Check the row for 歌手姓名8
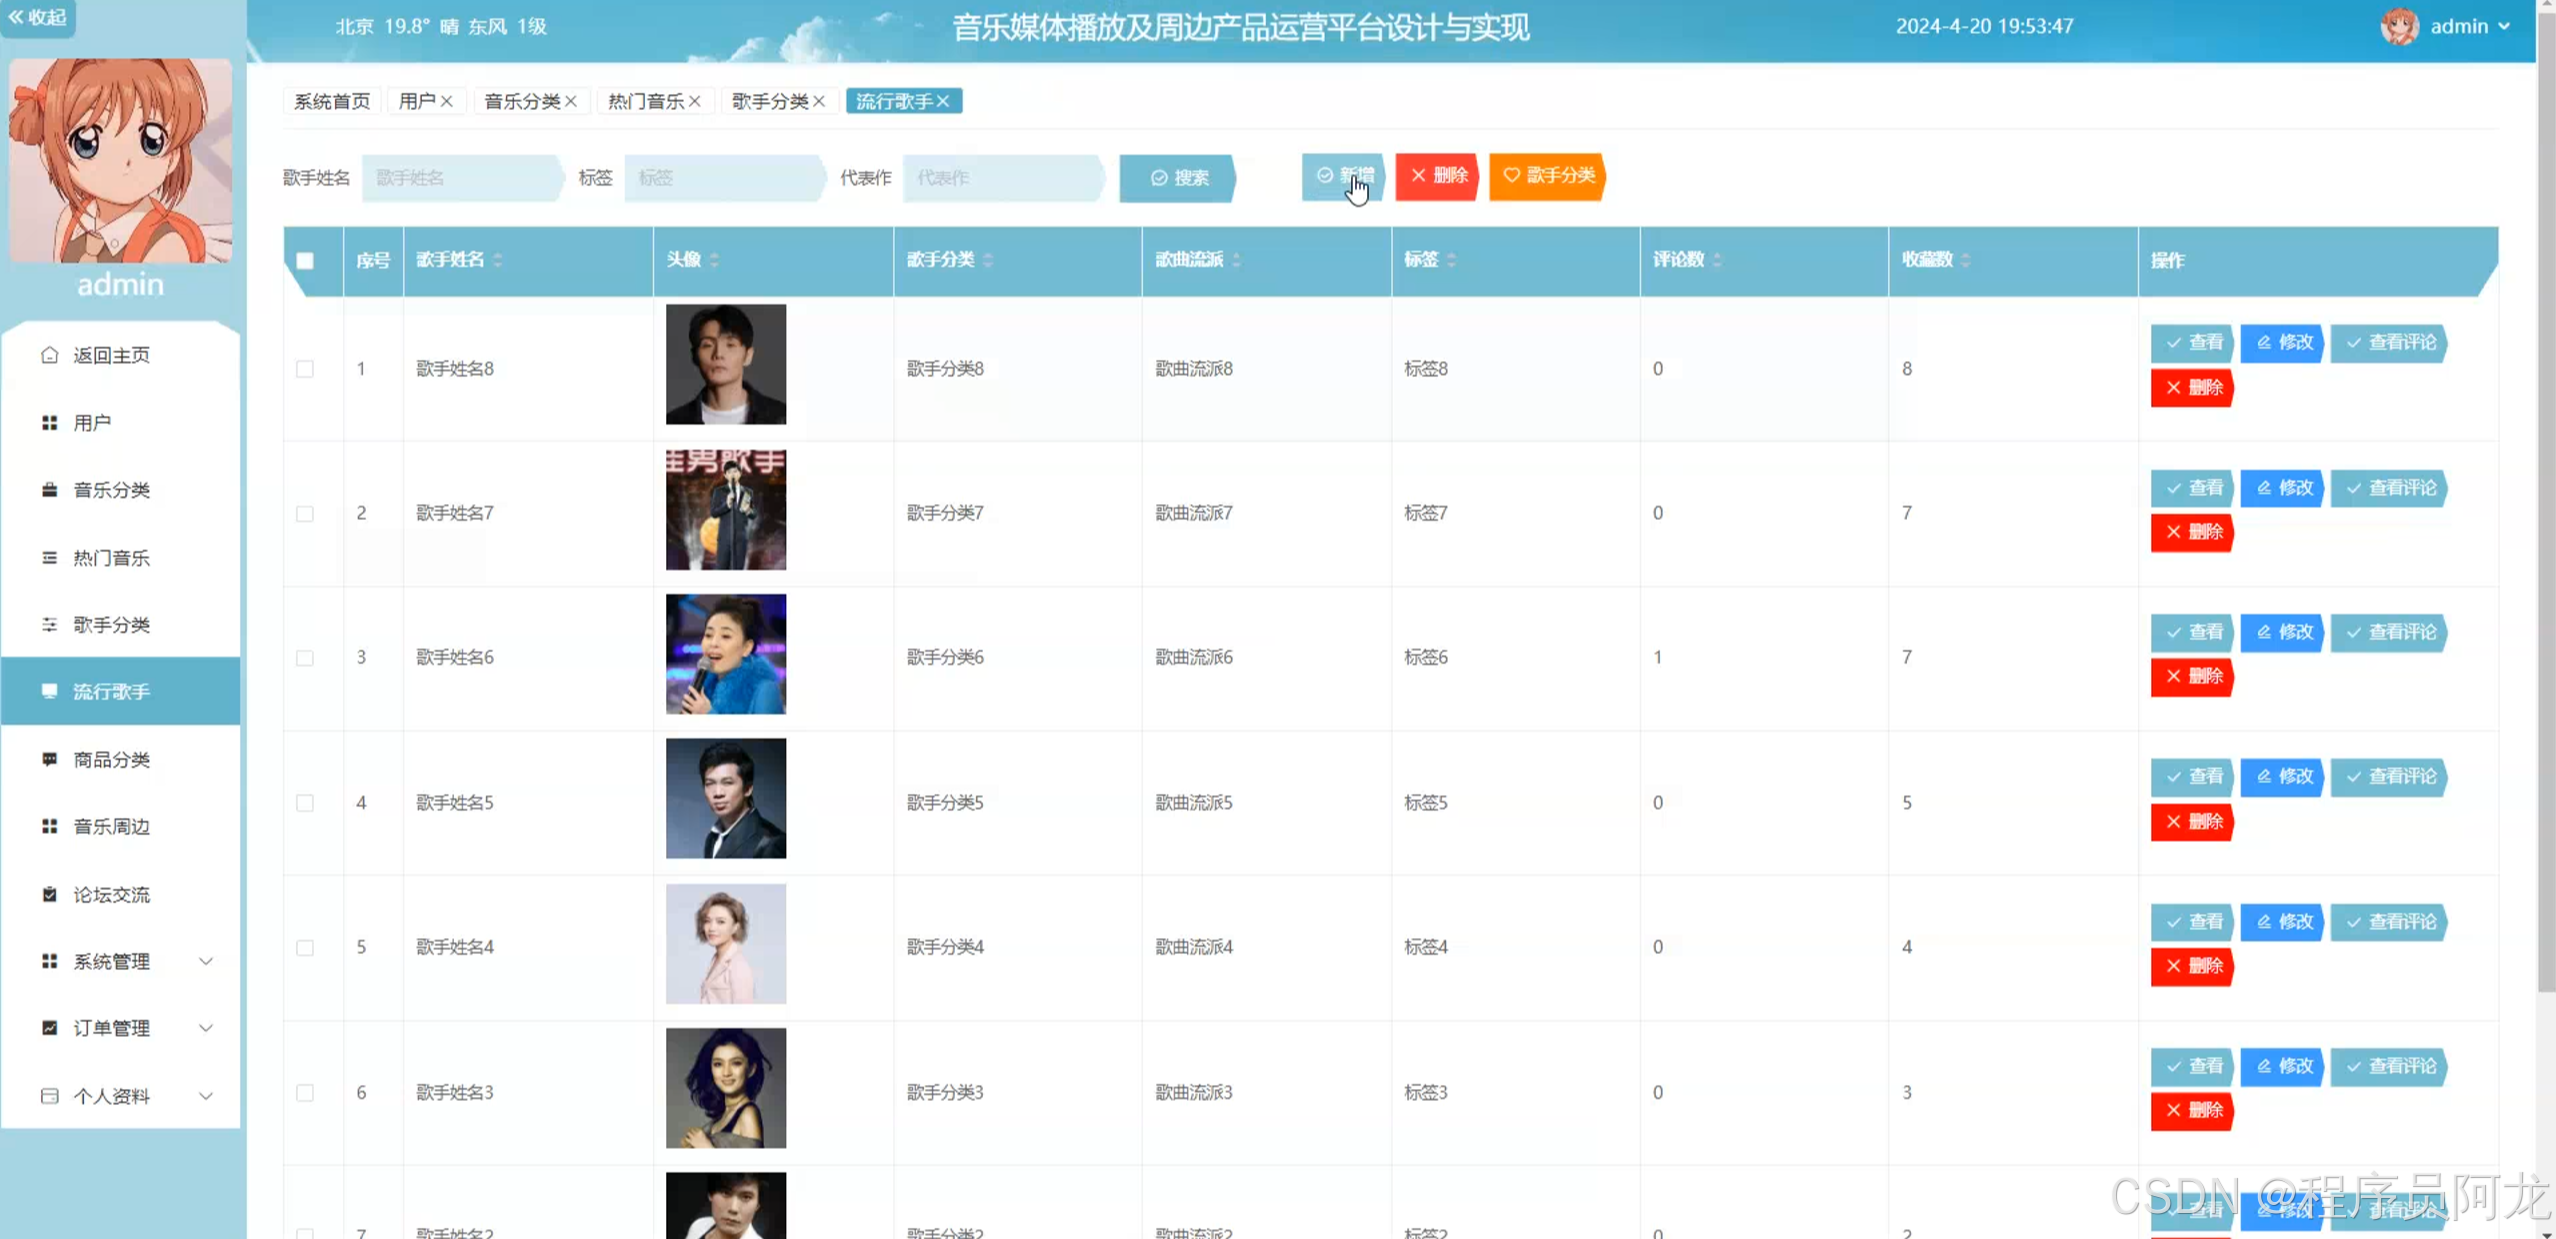 [x=305, y=369]
